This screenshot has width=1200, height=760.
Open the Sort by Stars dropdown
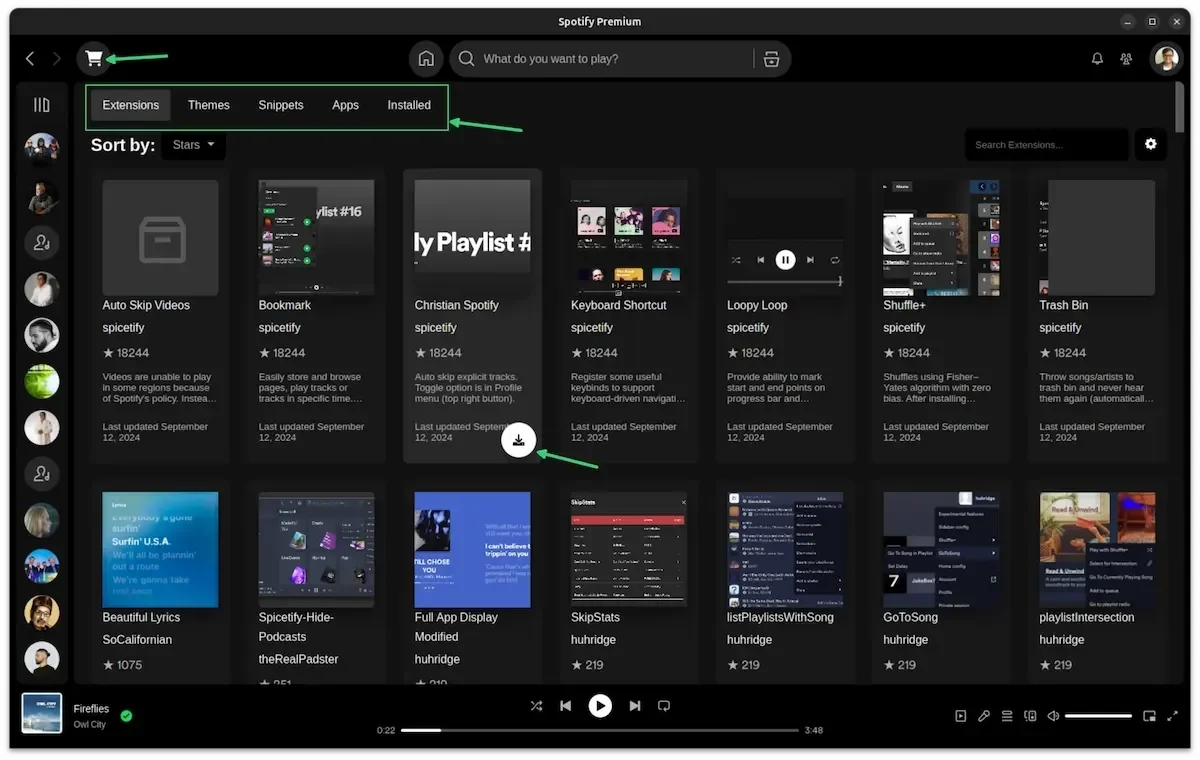193,145
